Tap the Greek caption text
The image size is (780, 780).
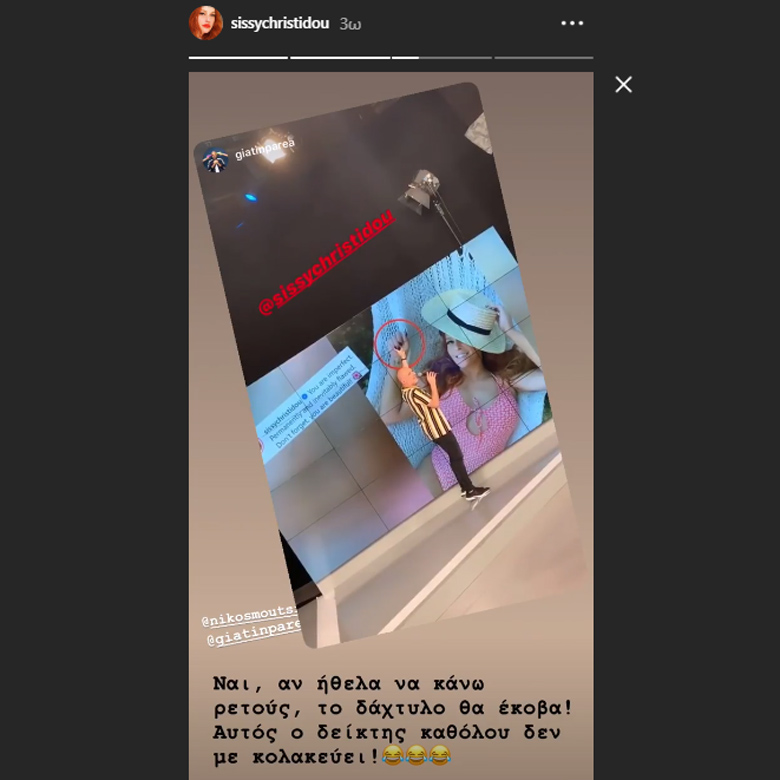click(392, 720)
